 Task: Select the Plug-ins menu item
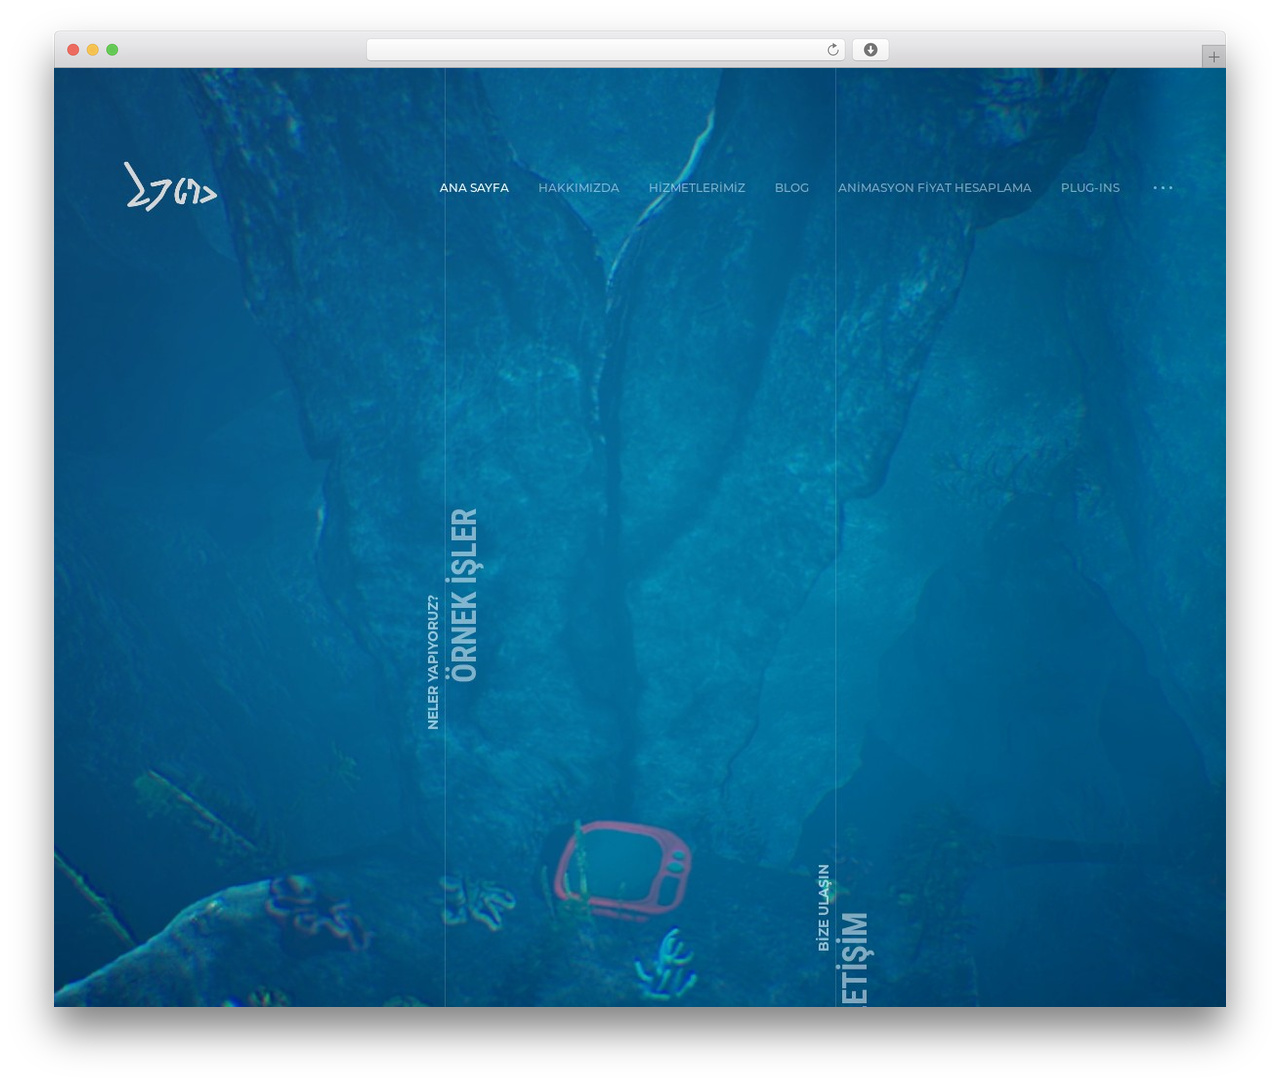[1090, 188]
